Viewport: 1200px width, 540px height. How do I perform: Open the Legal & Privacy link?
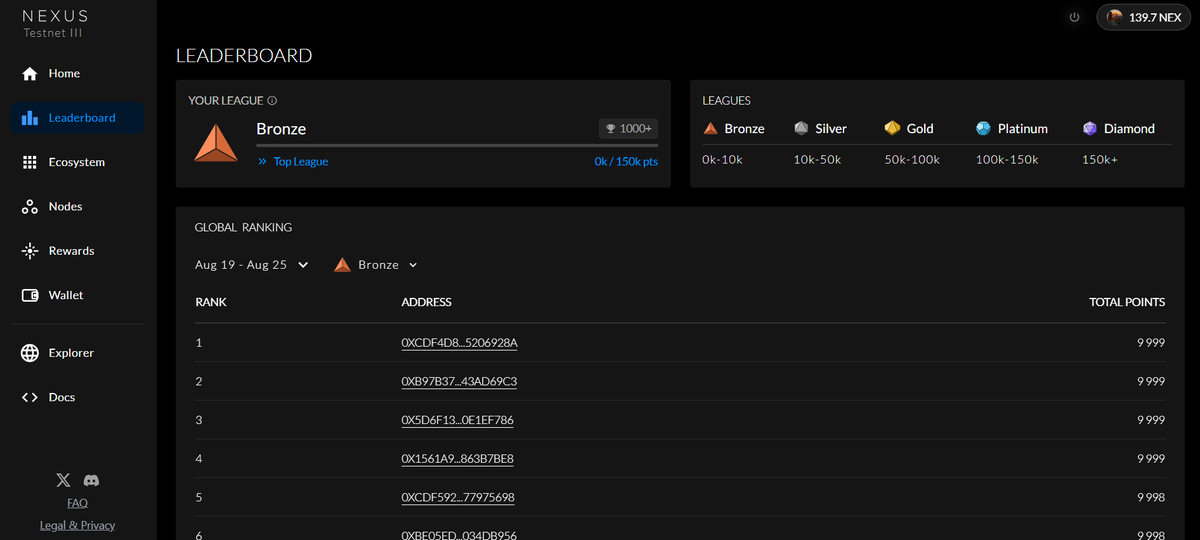click(x=77, y=525)
